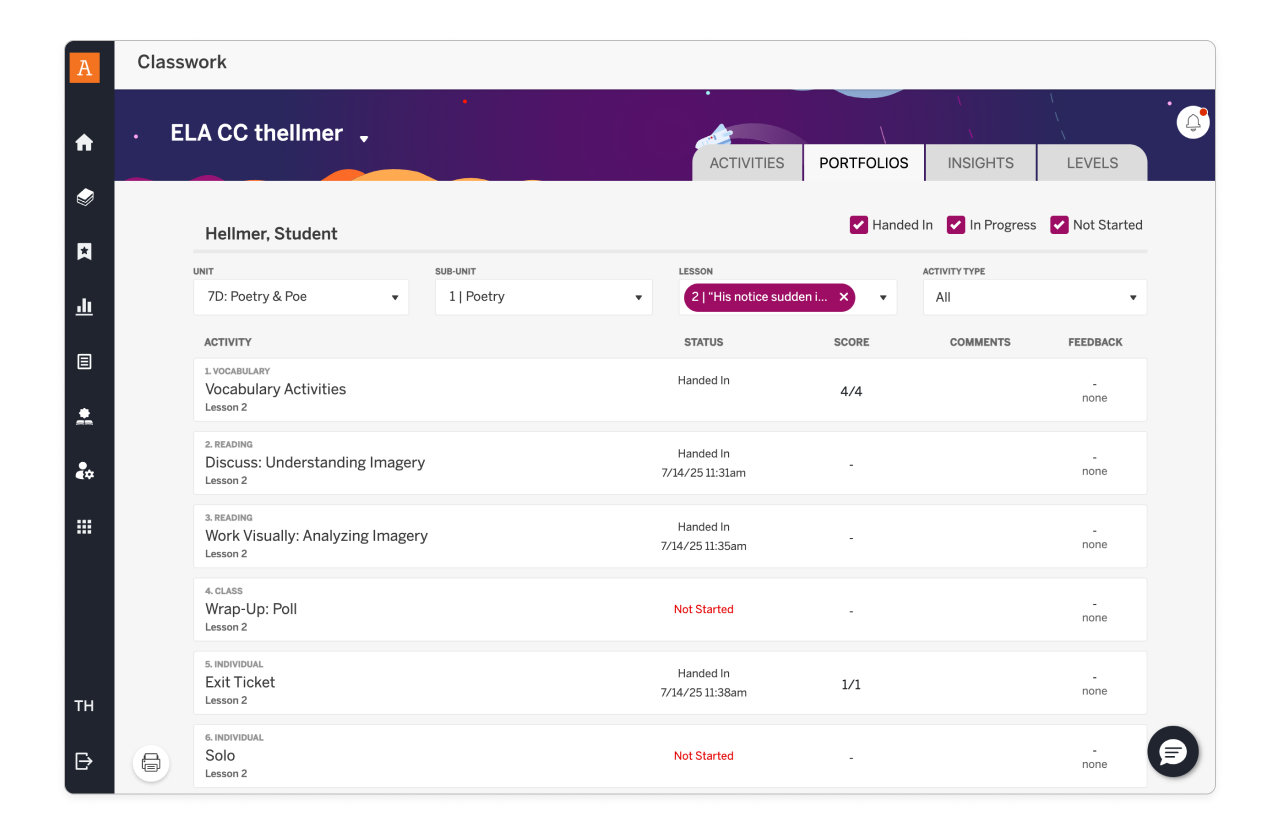This screenshot has width=1280, height=836.
Task: Open the Vocabulary Activities row
Action: click(x=275, y=389)
